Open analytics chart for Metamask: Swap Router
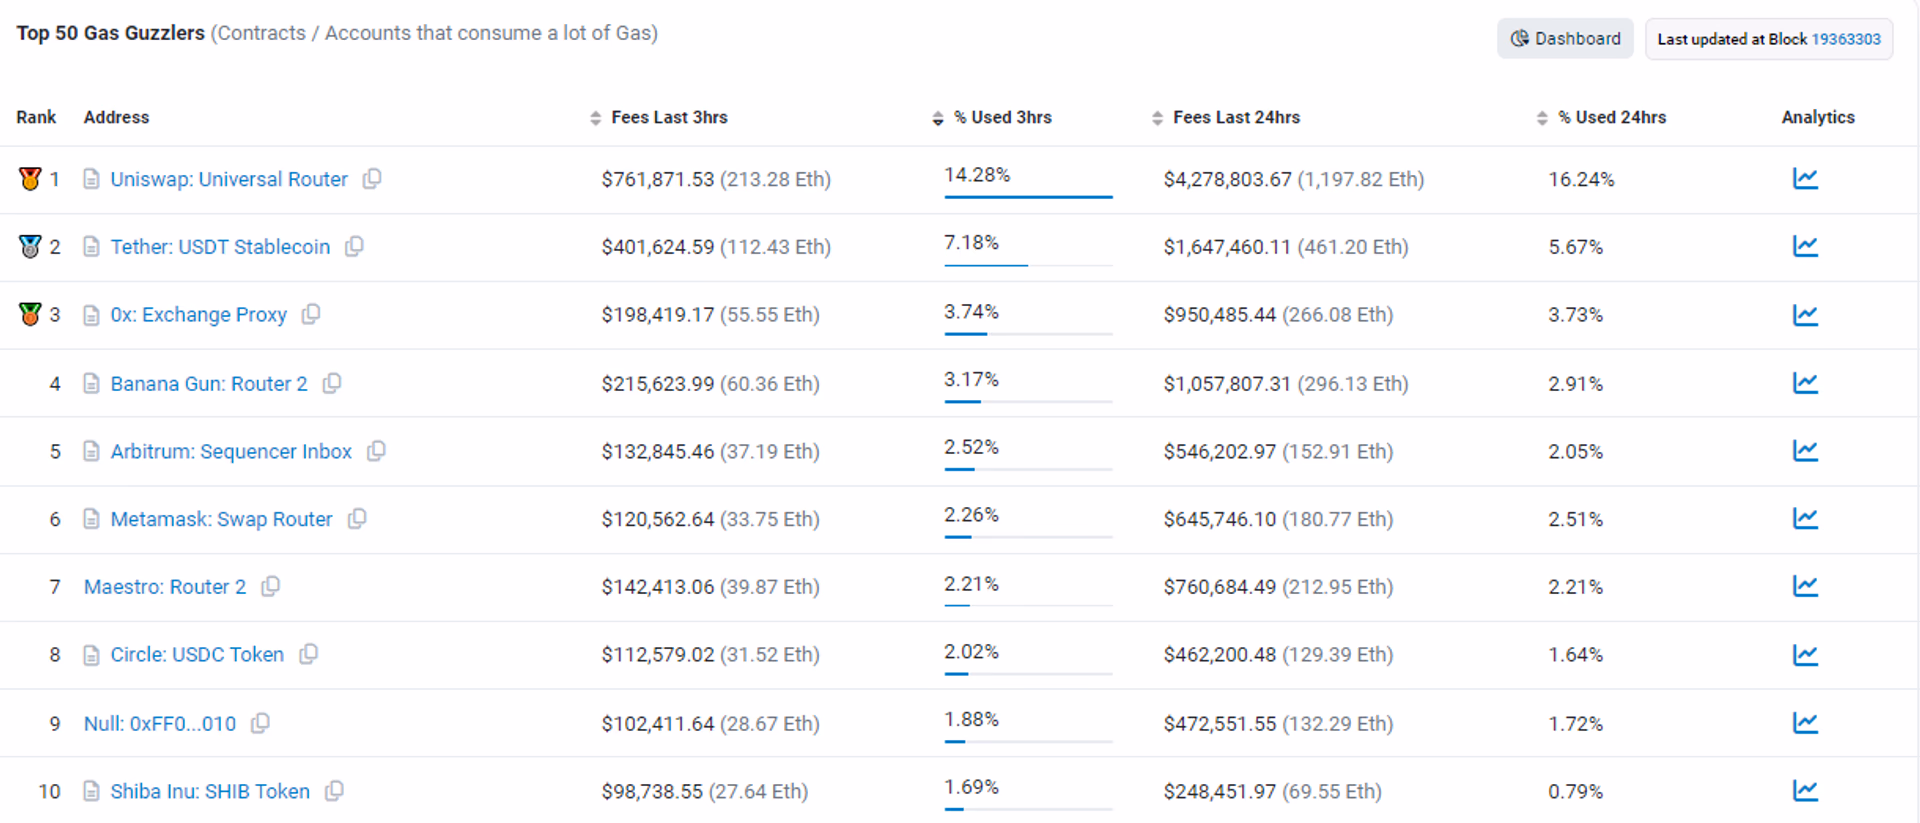 click(x=1805, y=519)
